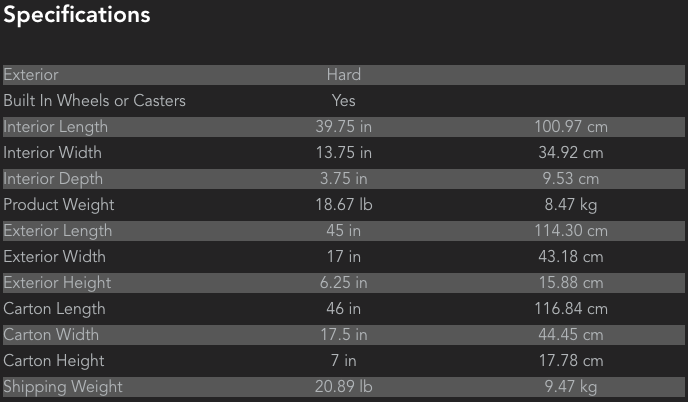Image resolution: width=688 pixels, height=402 pixels.
Task: Click the Specifications heading
Action: (77, 15)
